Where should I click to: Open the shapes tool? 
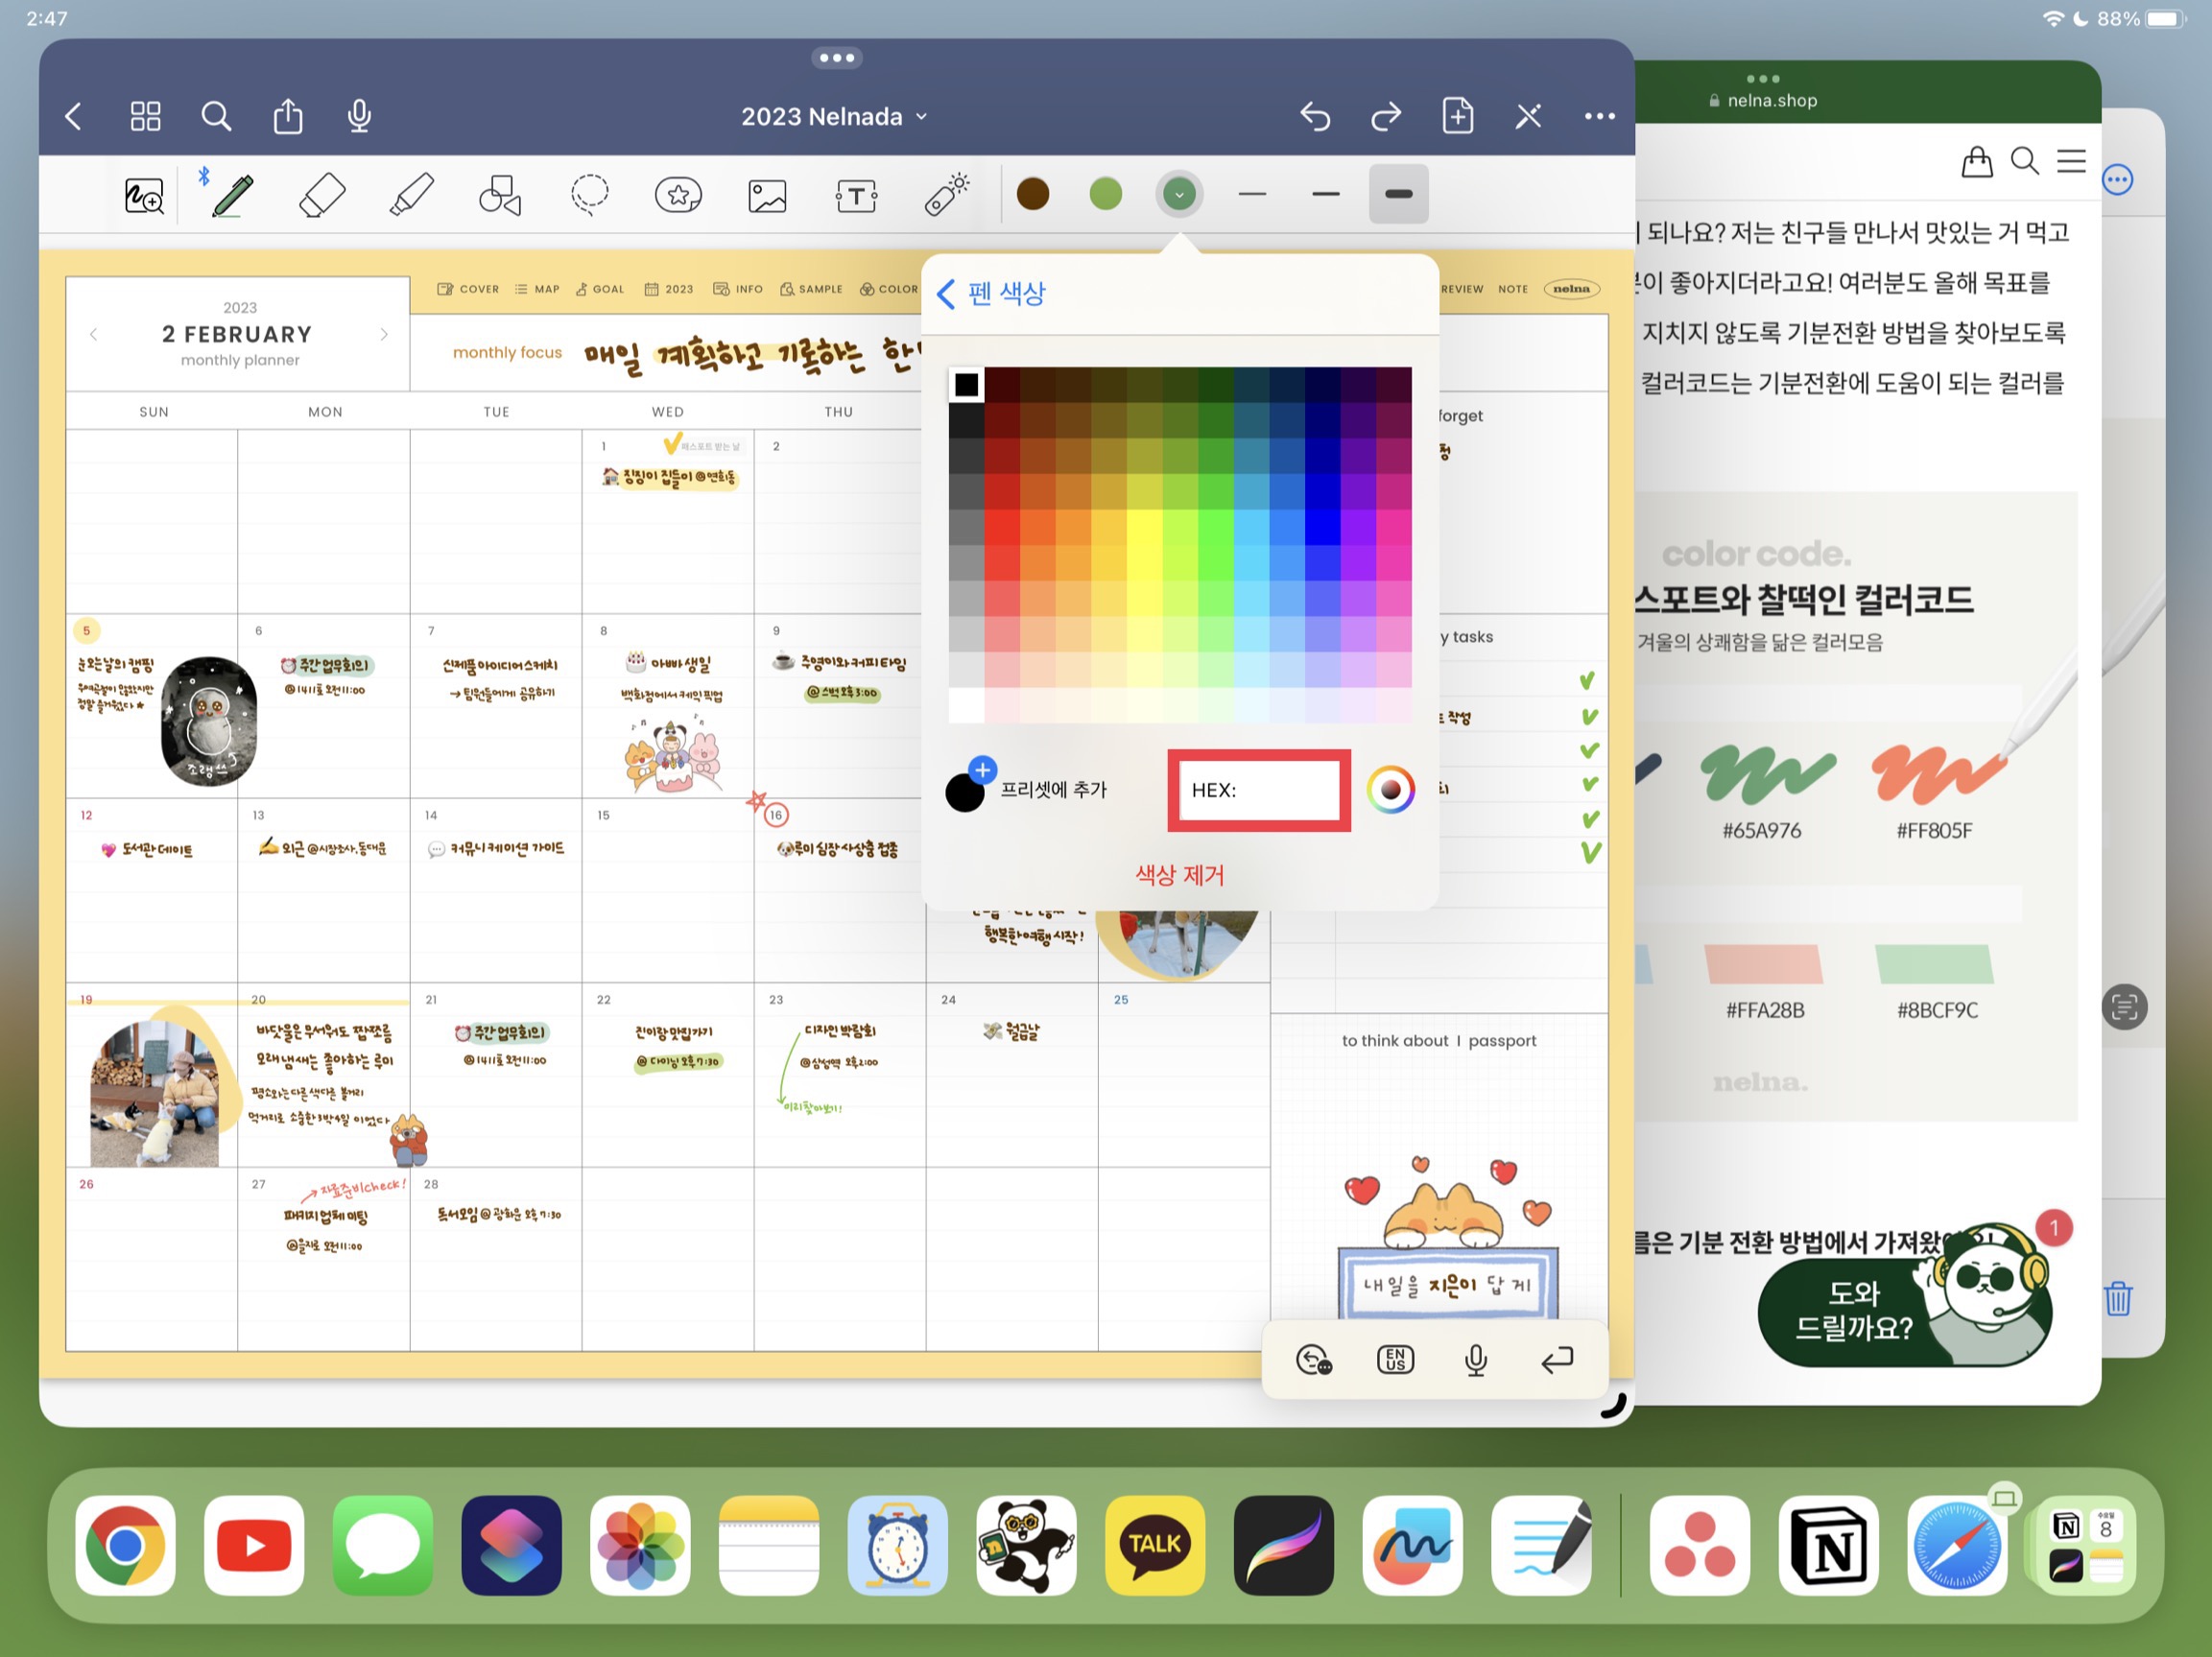coord(500,195)
